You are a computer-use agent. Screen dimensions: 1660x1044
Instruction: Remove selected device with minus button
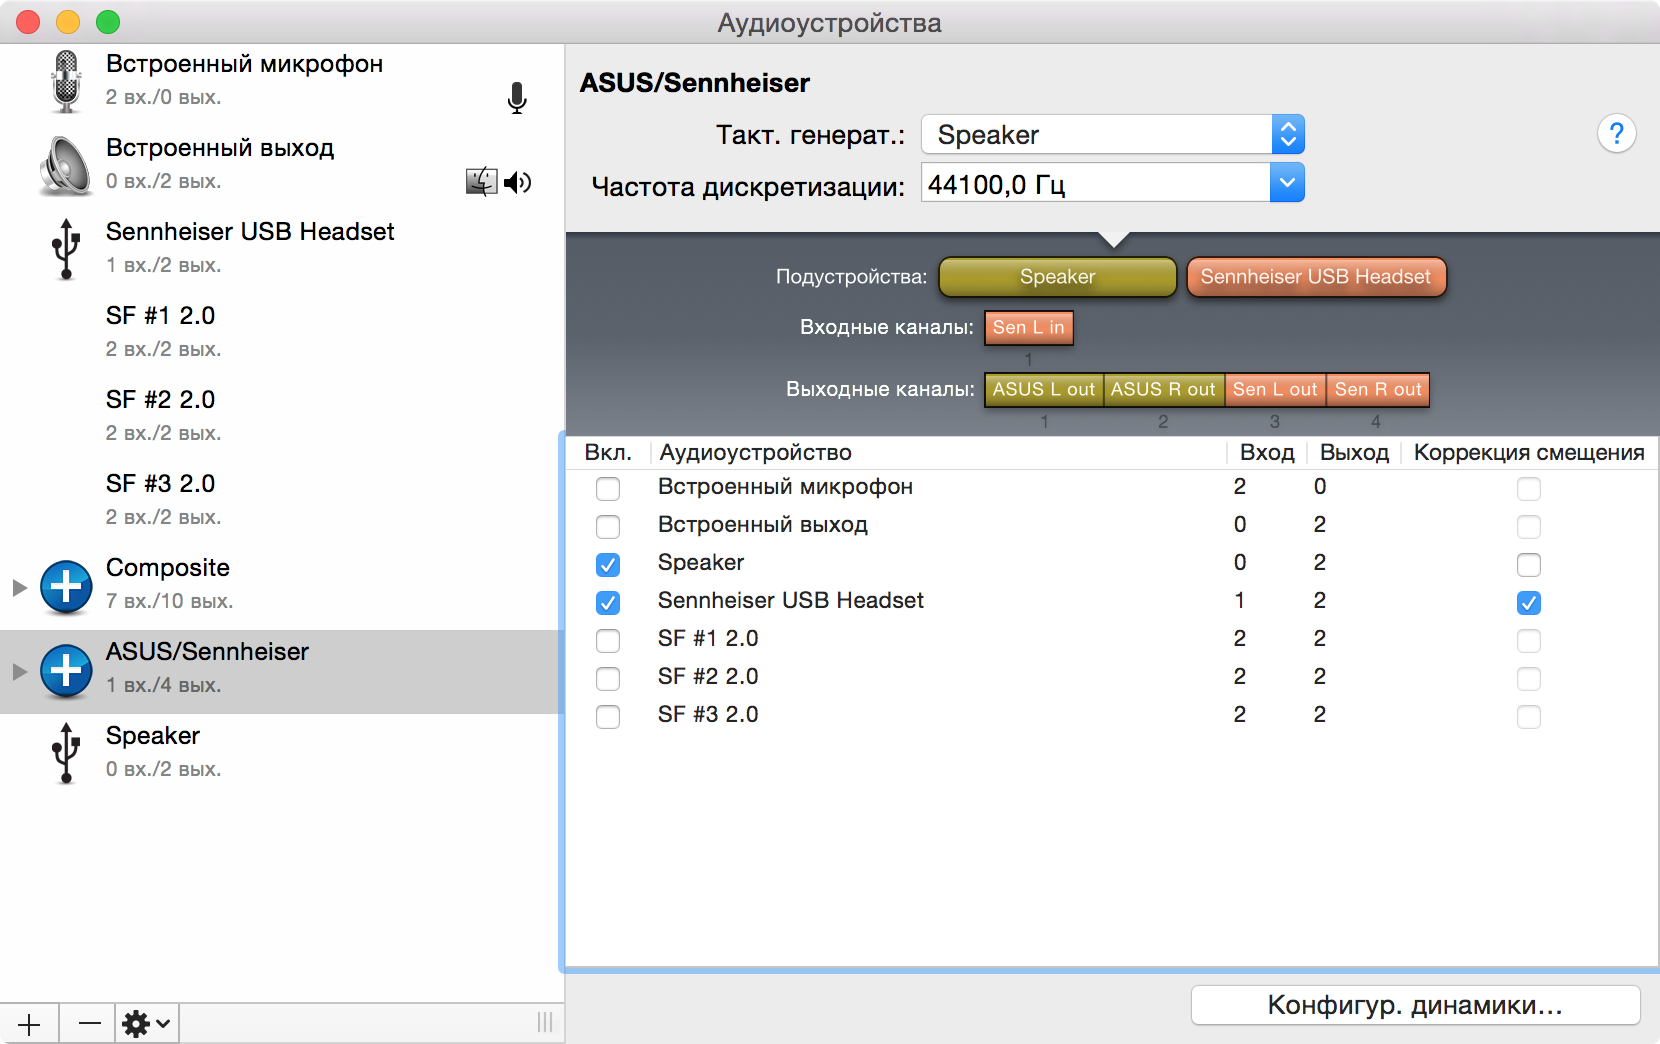(x=89, y=1023)
